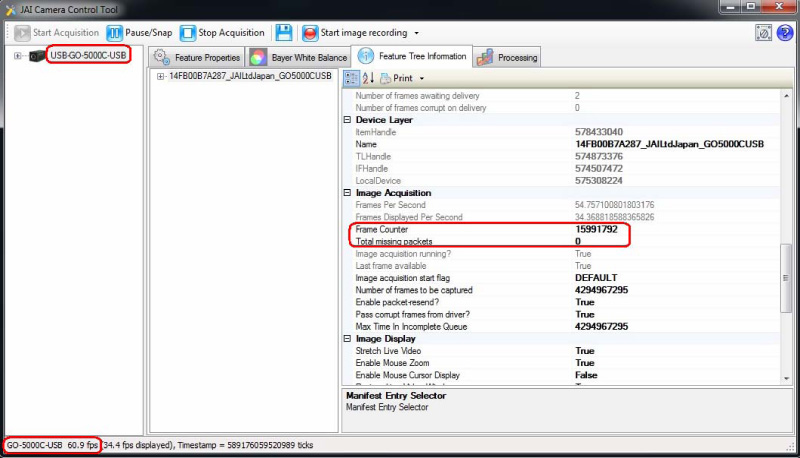Switch to the Feature Properties tab
Viewport: 800px width, 458px height.
coord(196,57)
